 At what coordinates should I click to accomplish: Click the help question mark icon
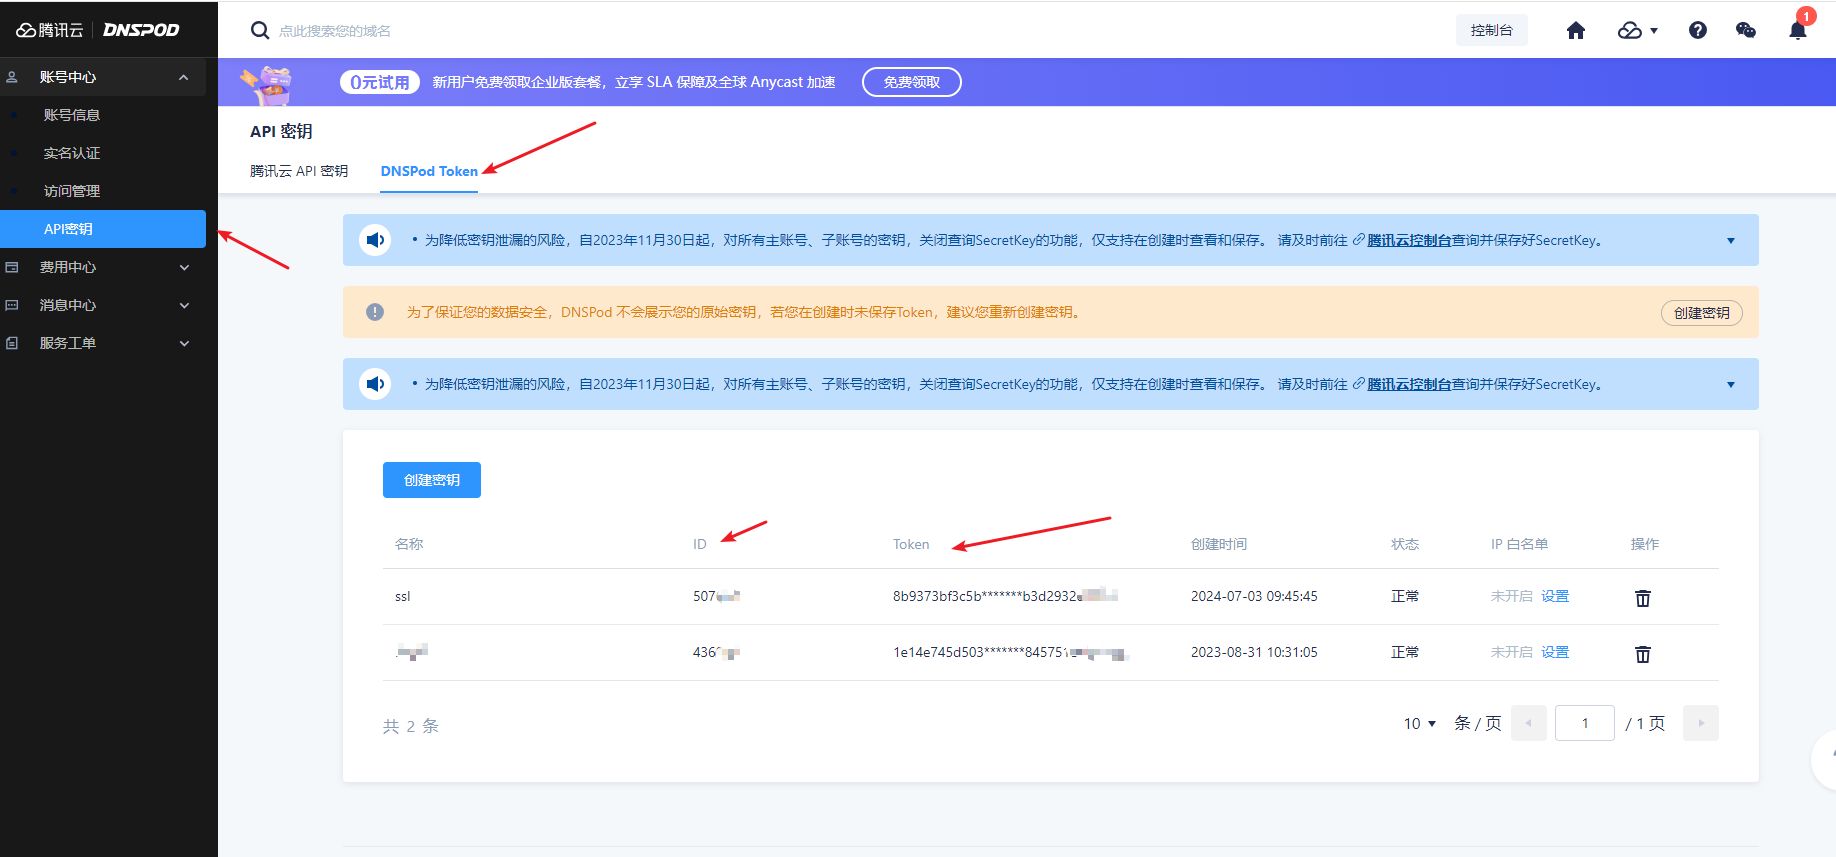(1697, 31)
